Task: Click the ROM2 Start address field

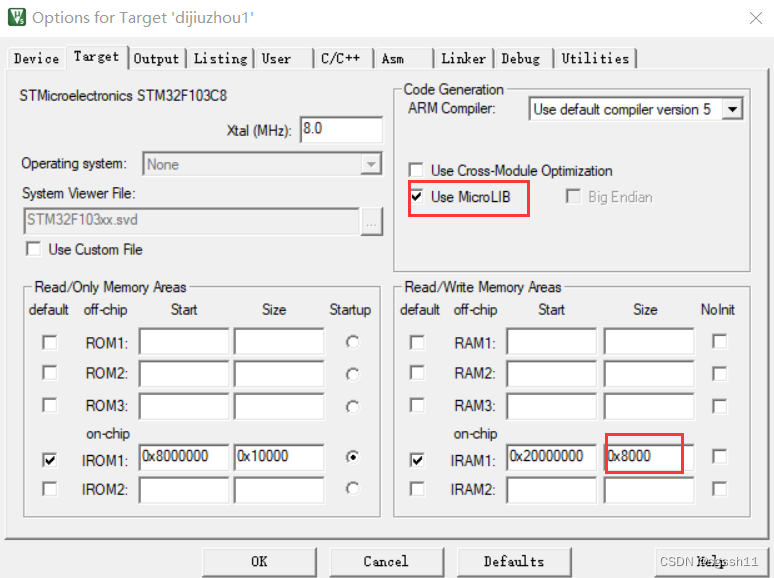Action: coord(184,374)
